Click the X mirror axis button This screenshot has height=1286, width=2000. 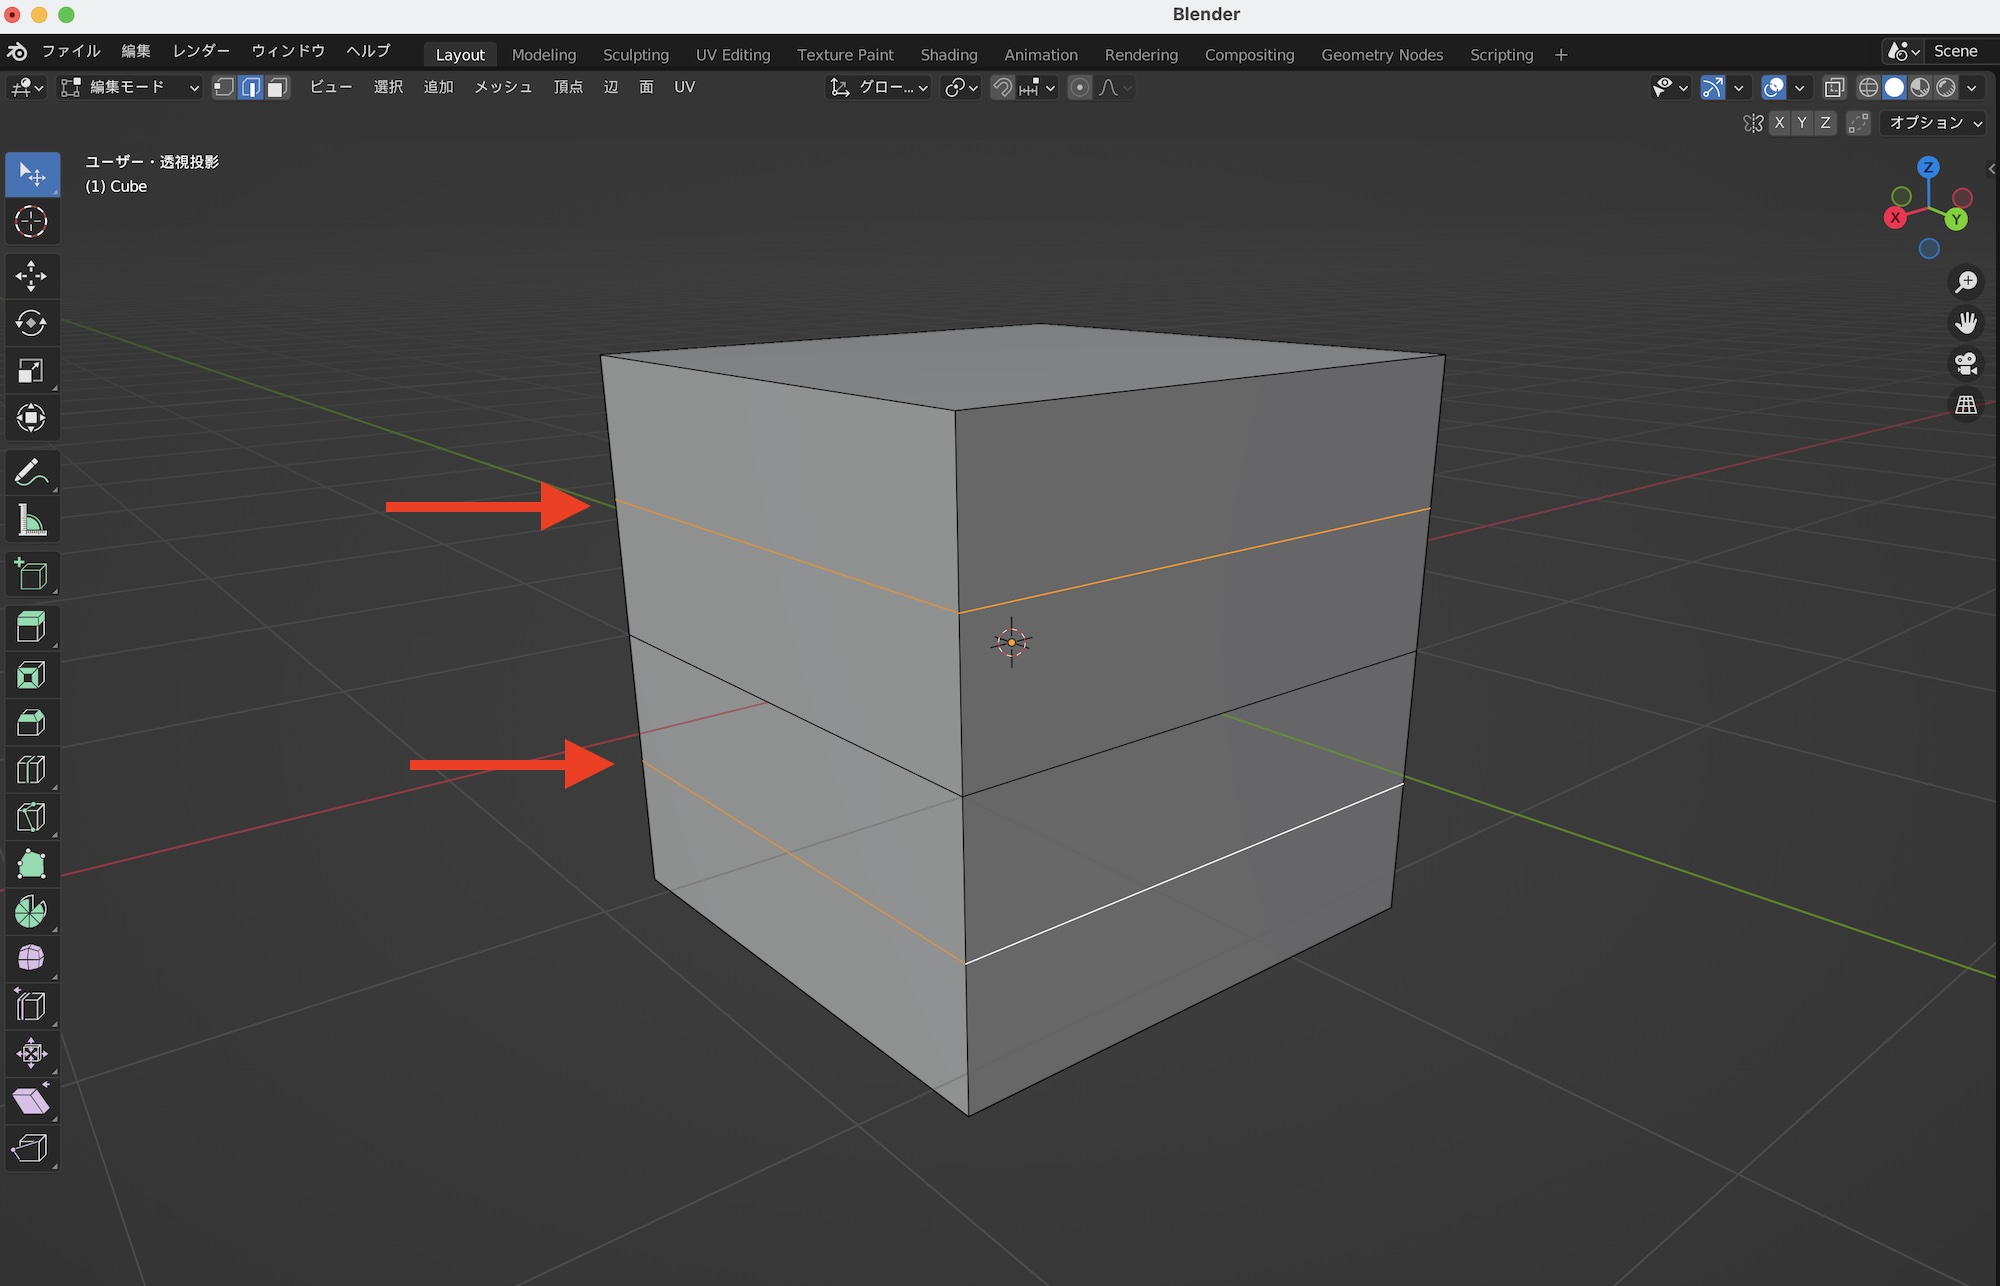[x=1779, y=123]
